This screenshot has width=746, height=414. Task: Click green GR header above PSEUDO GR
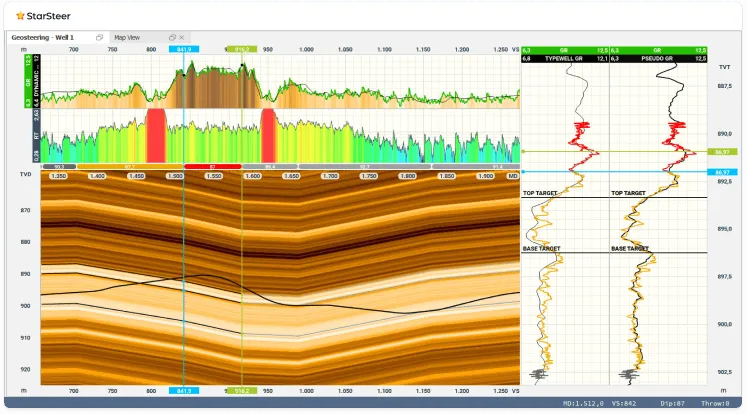(658, 50)
